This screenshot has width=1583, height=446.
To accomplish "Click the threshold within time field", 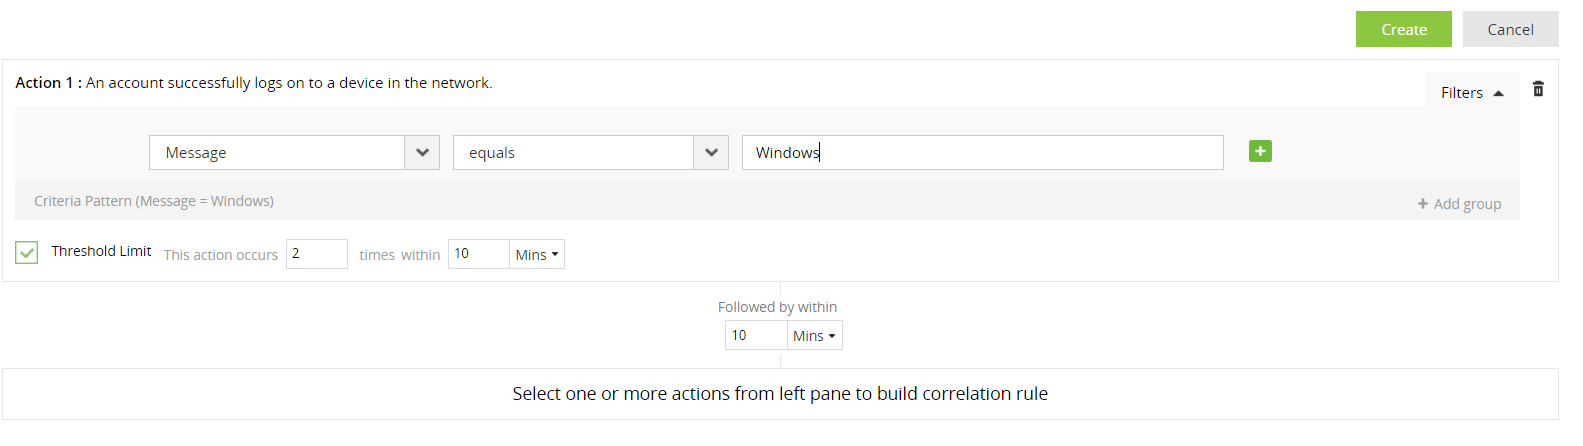I will (478, 254).
